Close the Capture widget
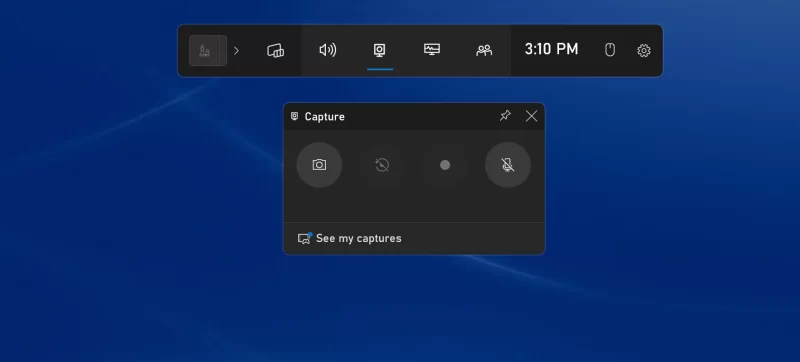 (x=531, y=116)
